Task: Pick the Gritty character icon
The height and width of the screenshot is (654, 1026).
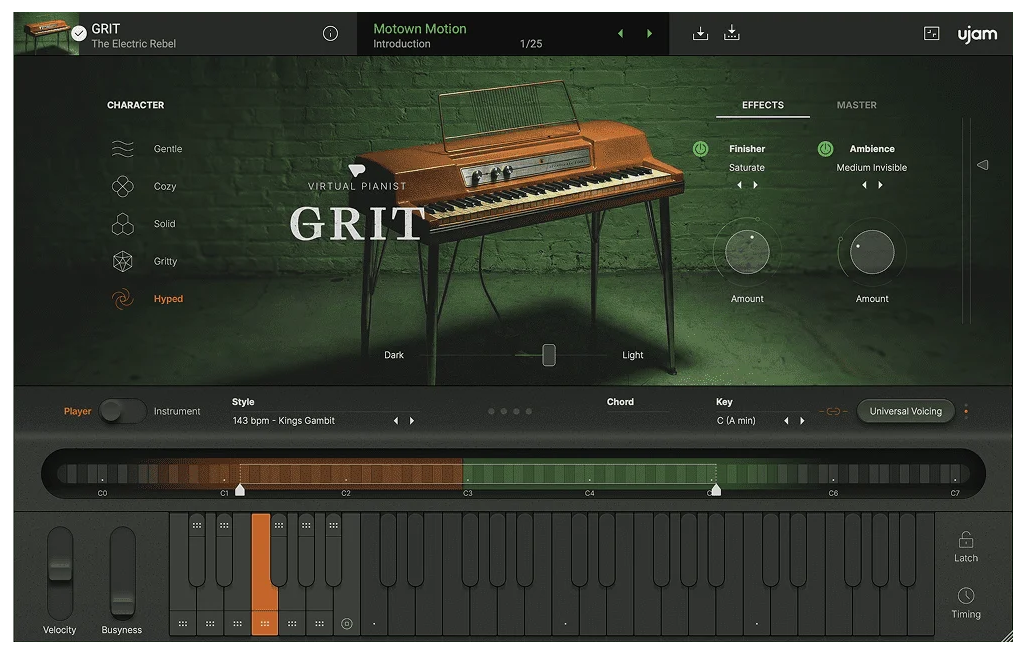Action: pos(122,262)
